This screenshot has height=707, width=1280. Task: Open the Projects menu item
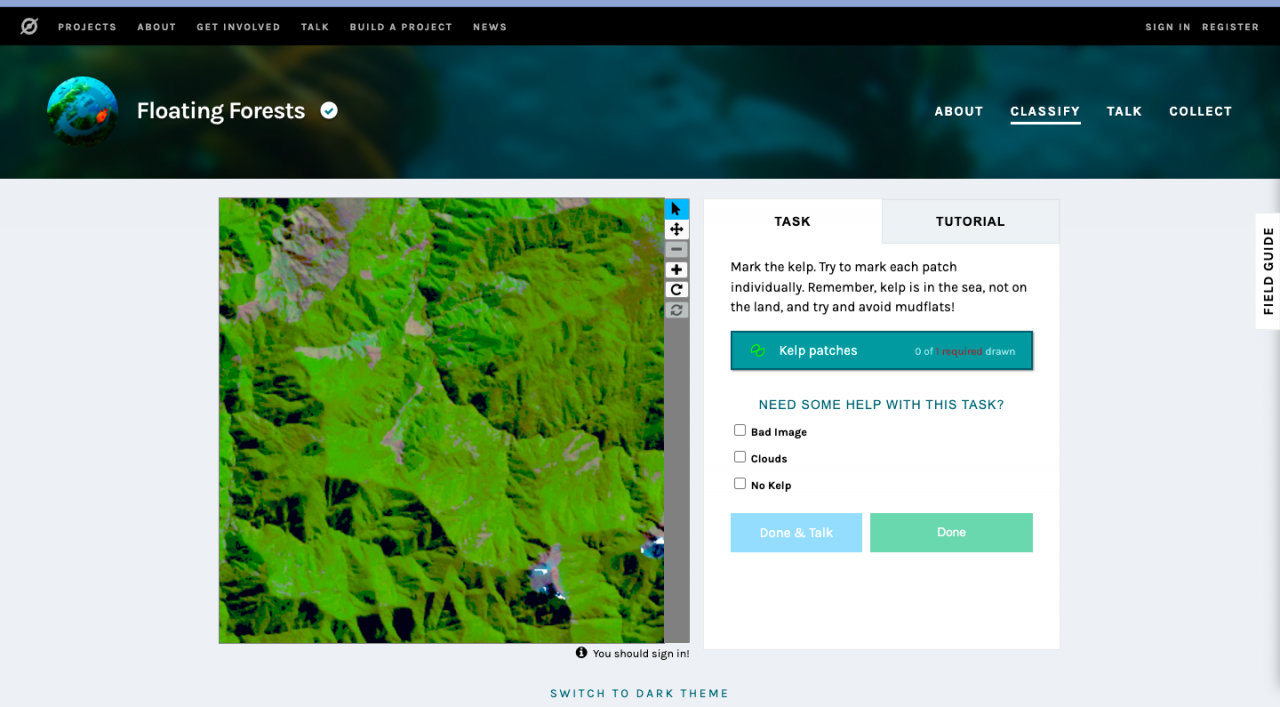tap(87, 27)
